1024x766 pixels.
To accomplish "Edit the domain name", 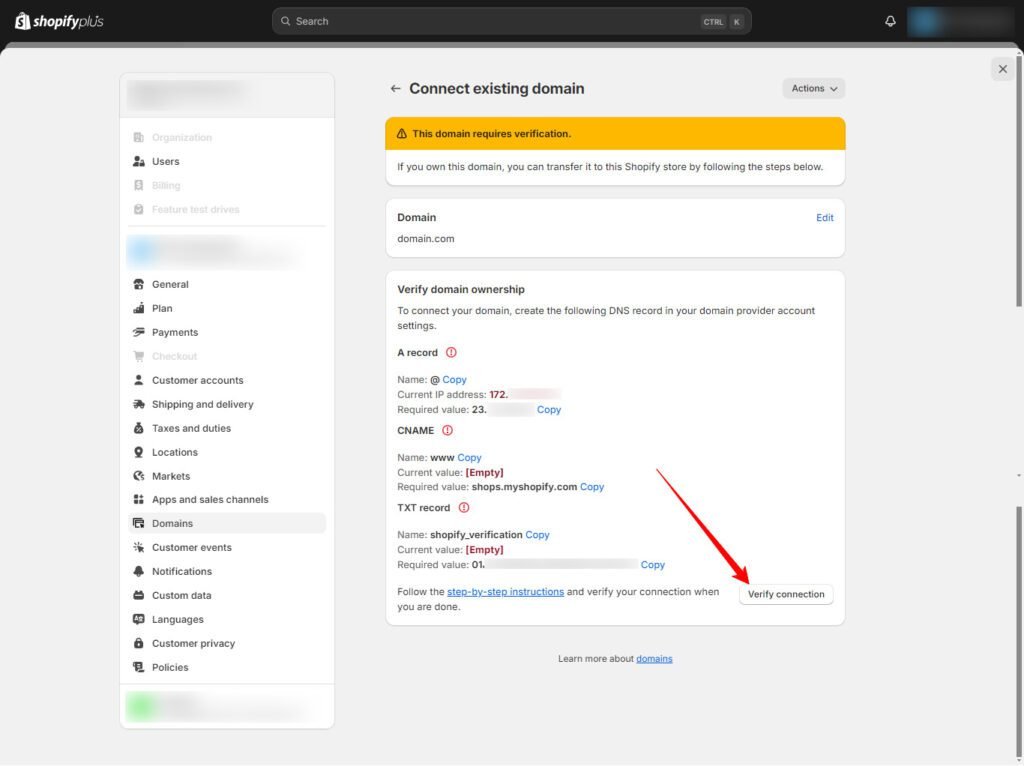I will click(x=824, y=217).
